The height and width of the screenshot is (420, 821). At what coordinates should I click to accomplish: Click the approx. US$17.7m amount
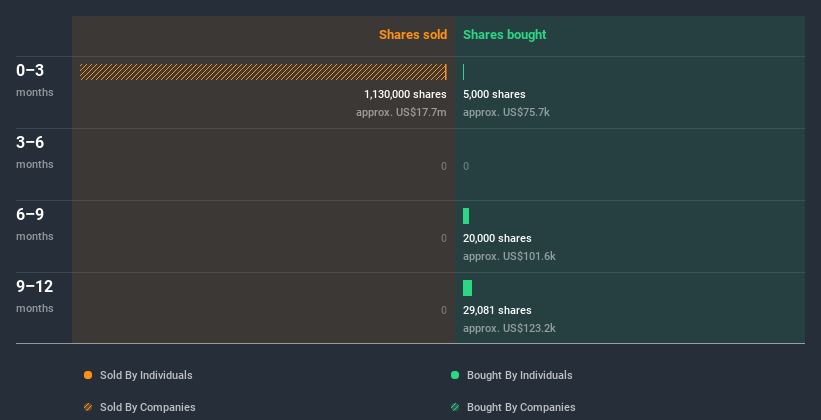click(401, 112)
